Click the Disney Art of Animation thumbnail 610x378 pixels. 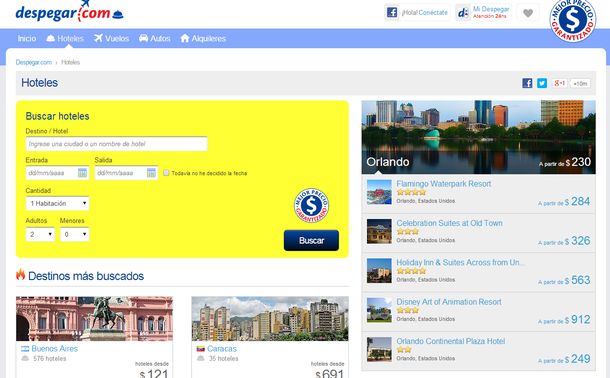379,310
